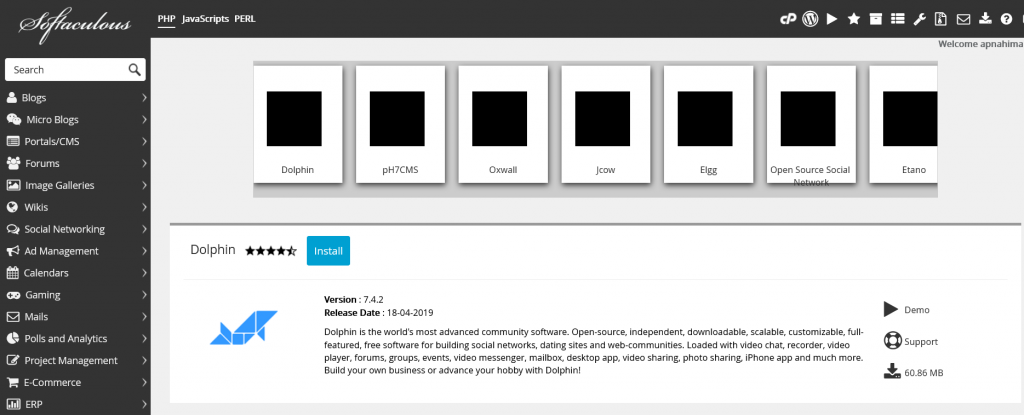The height and width of the screenshot is (415, 1024).
Task: Expand the Mails category chevron
Action: [x=144, y=317]
